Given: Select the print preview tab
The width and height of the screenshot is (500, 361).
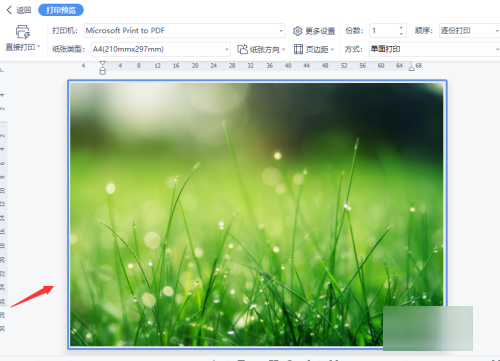Looking at the screenshot, I should click(61, 10).
